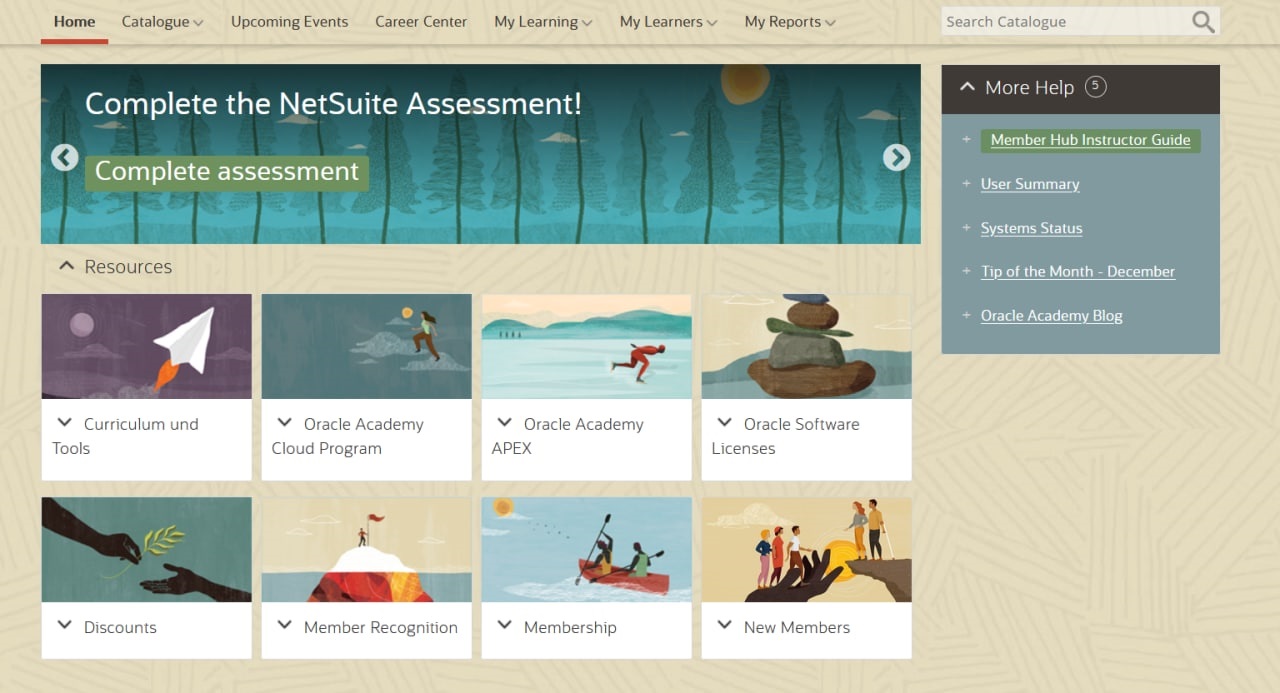Open Member Hub Instructor Guide link
Viewport: 1280px width, 693px height.
1090,140
